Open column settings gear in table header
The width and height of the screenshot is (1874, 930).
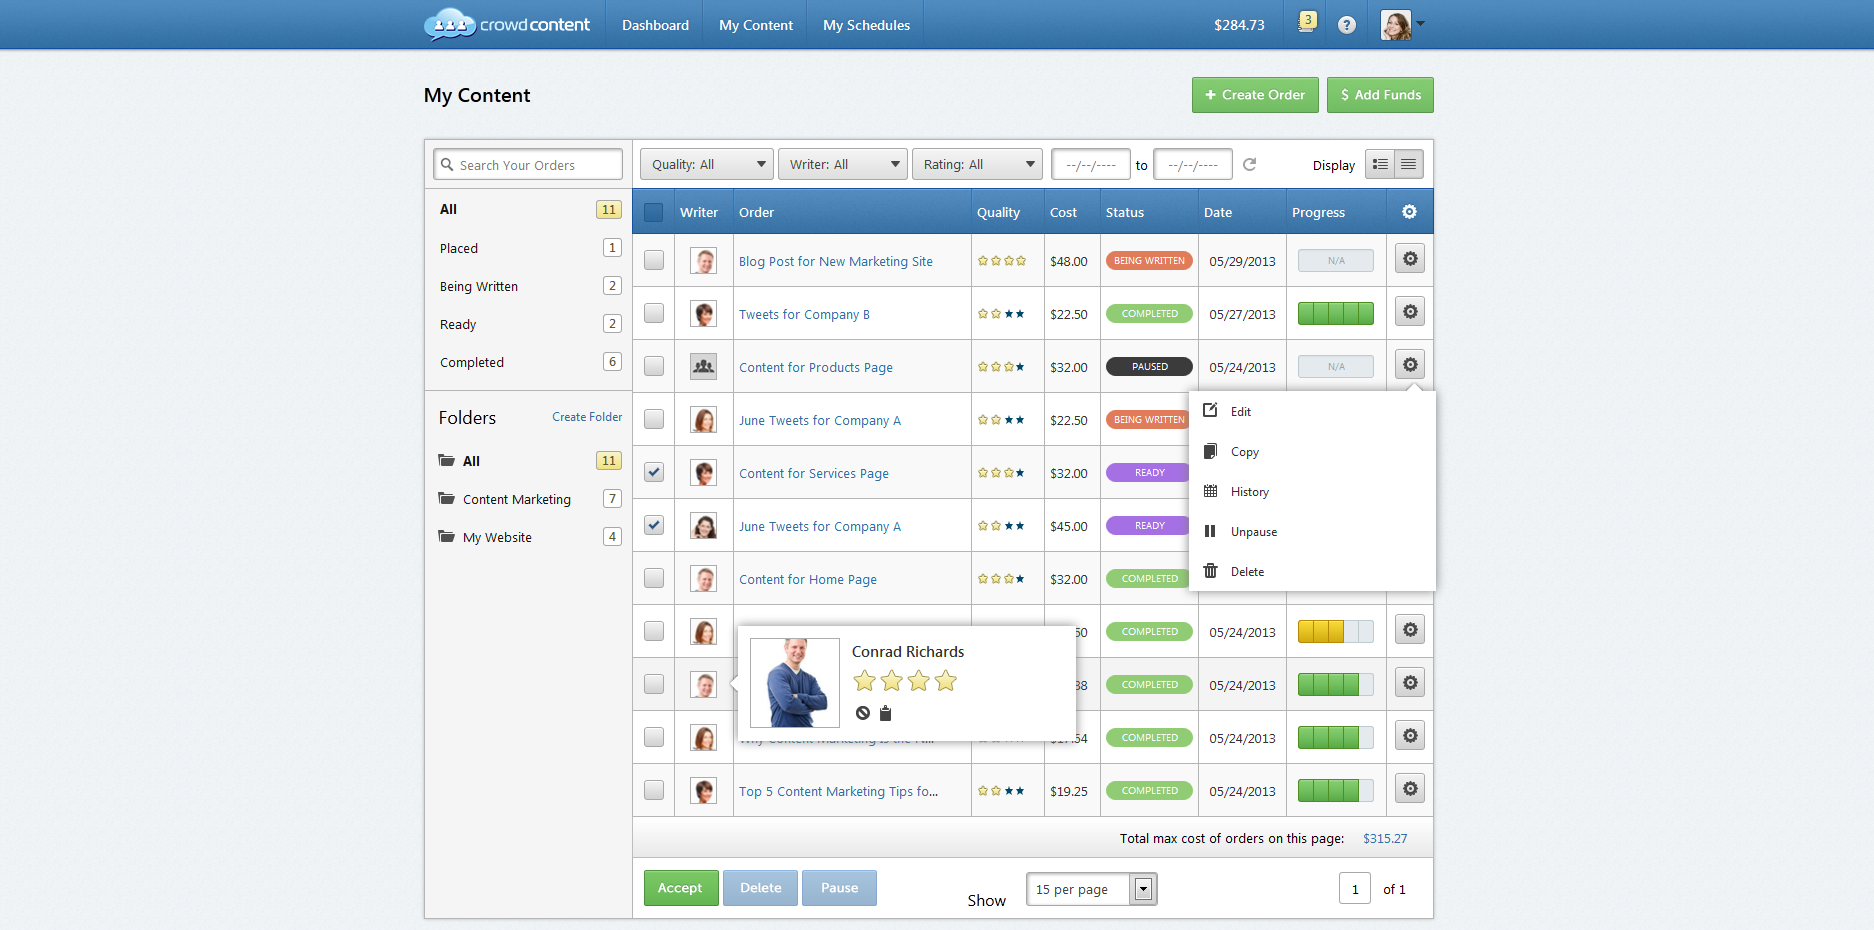pos(1409,212)
